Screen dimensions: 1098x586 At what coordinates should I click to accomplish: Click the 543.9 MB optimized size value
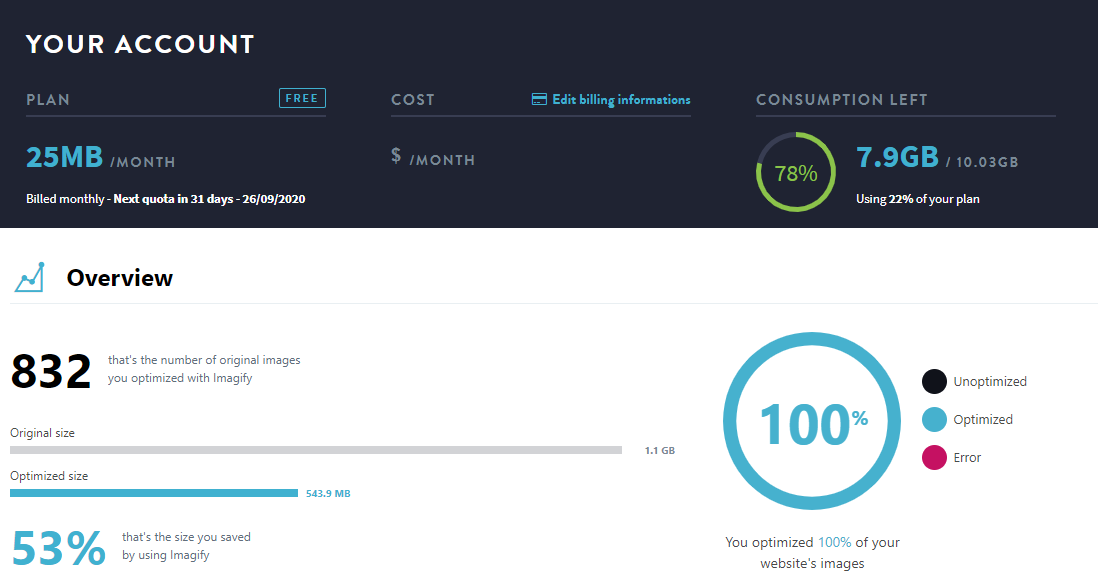pyautogui.click(x=328, y=493)
